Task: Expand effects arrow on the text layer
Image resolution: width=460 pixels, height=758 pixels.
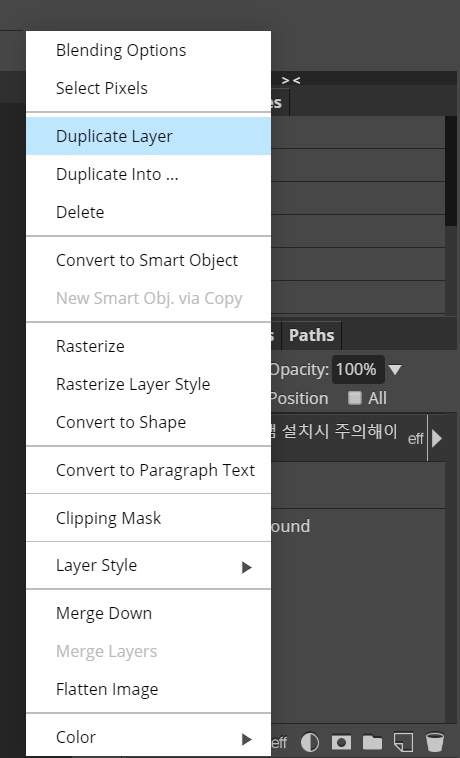Action: [x=437, y=438]
